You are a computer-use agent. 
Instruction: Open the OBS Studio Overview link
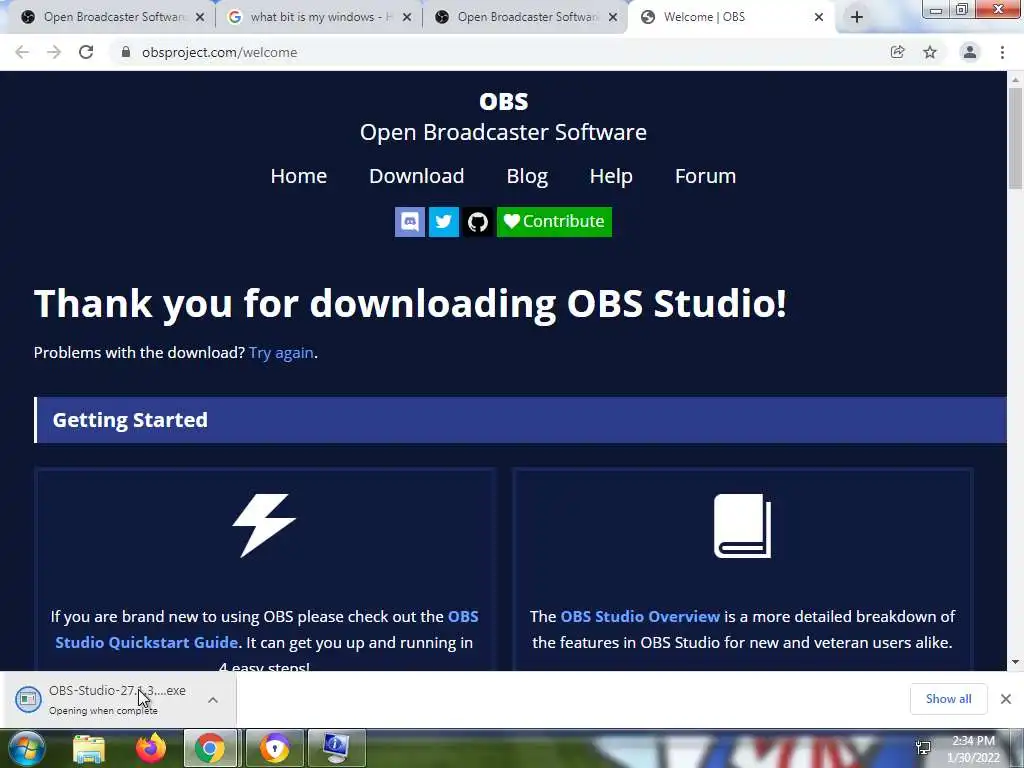tap(640, 616)
